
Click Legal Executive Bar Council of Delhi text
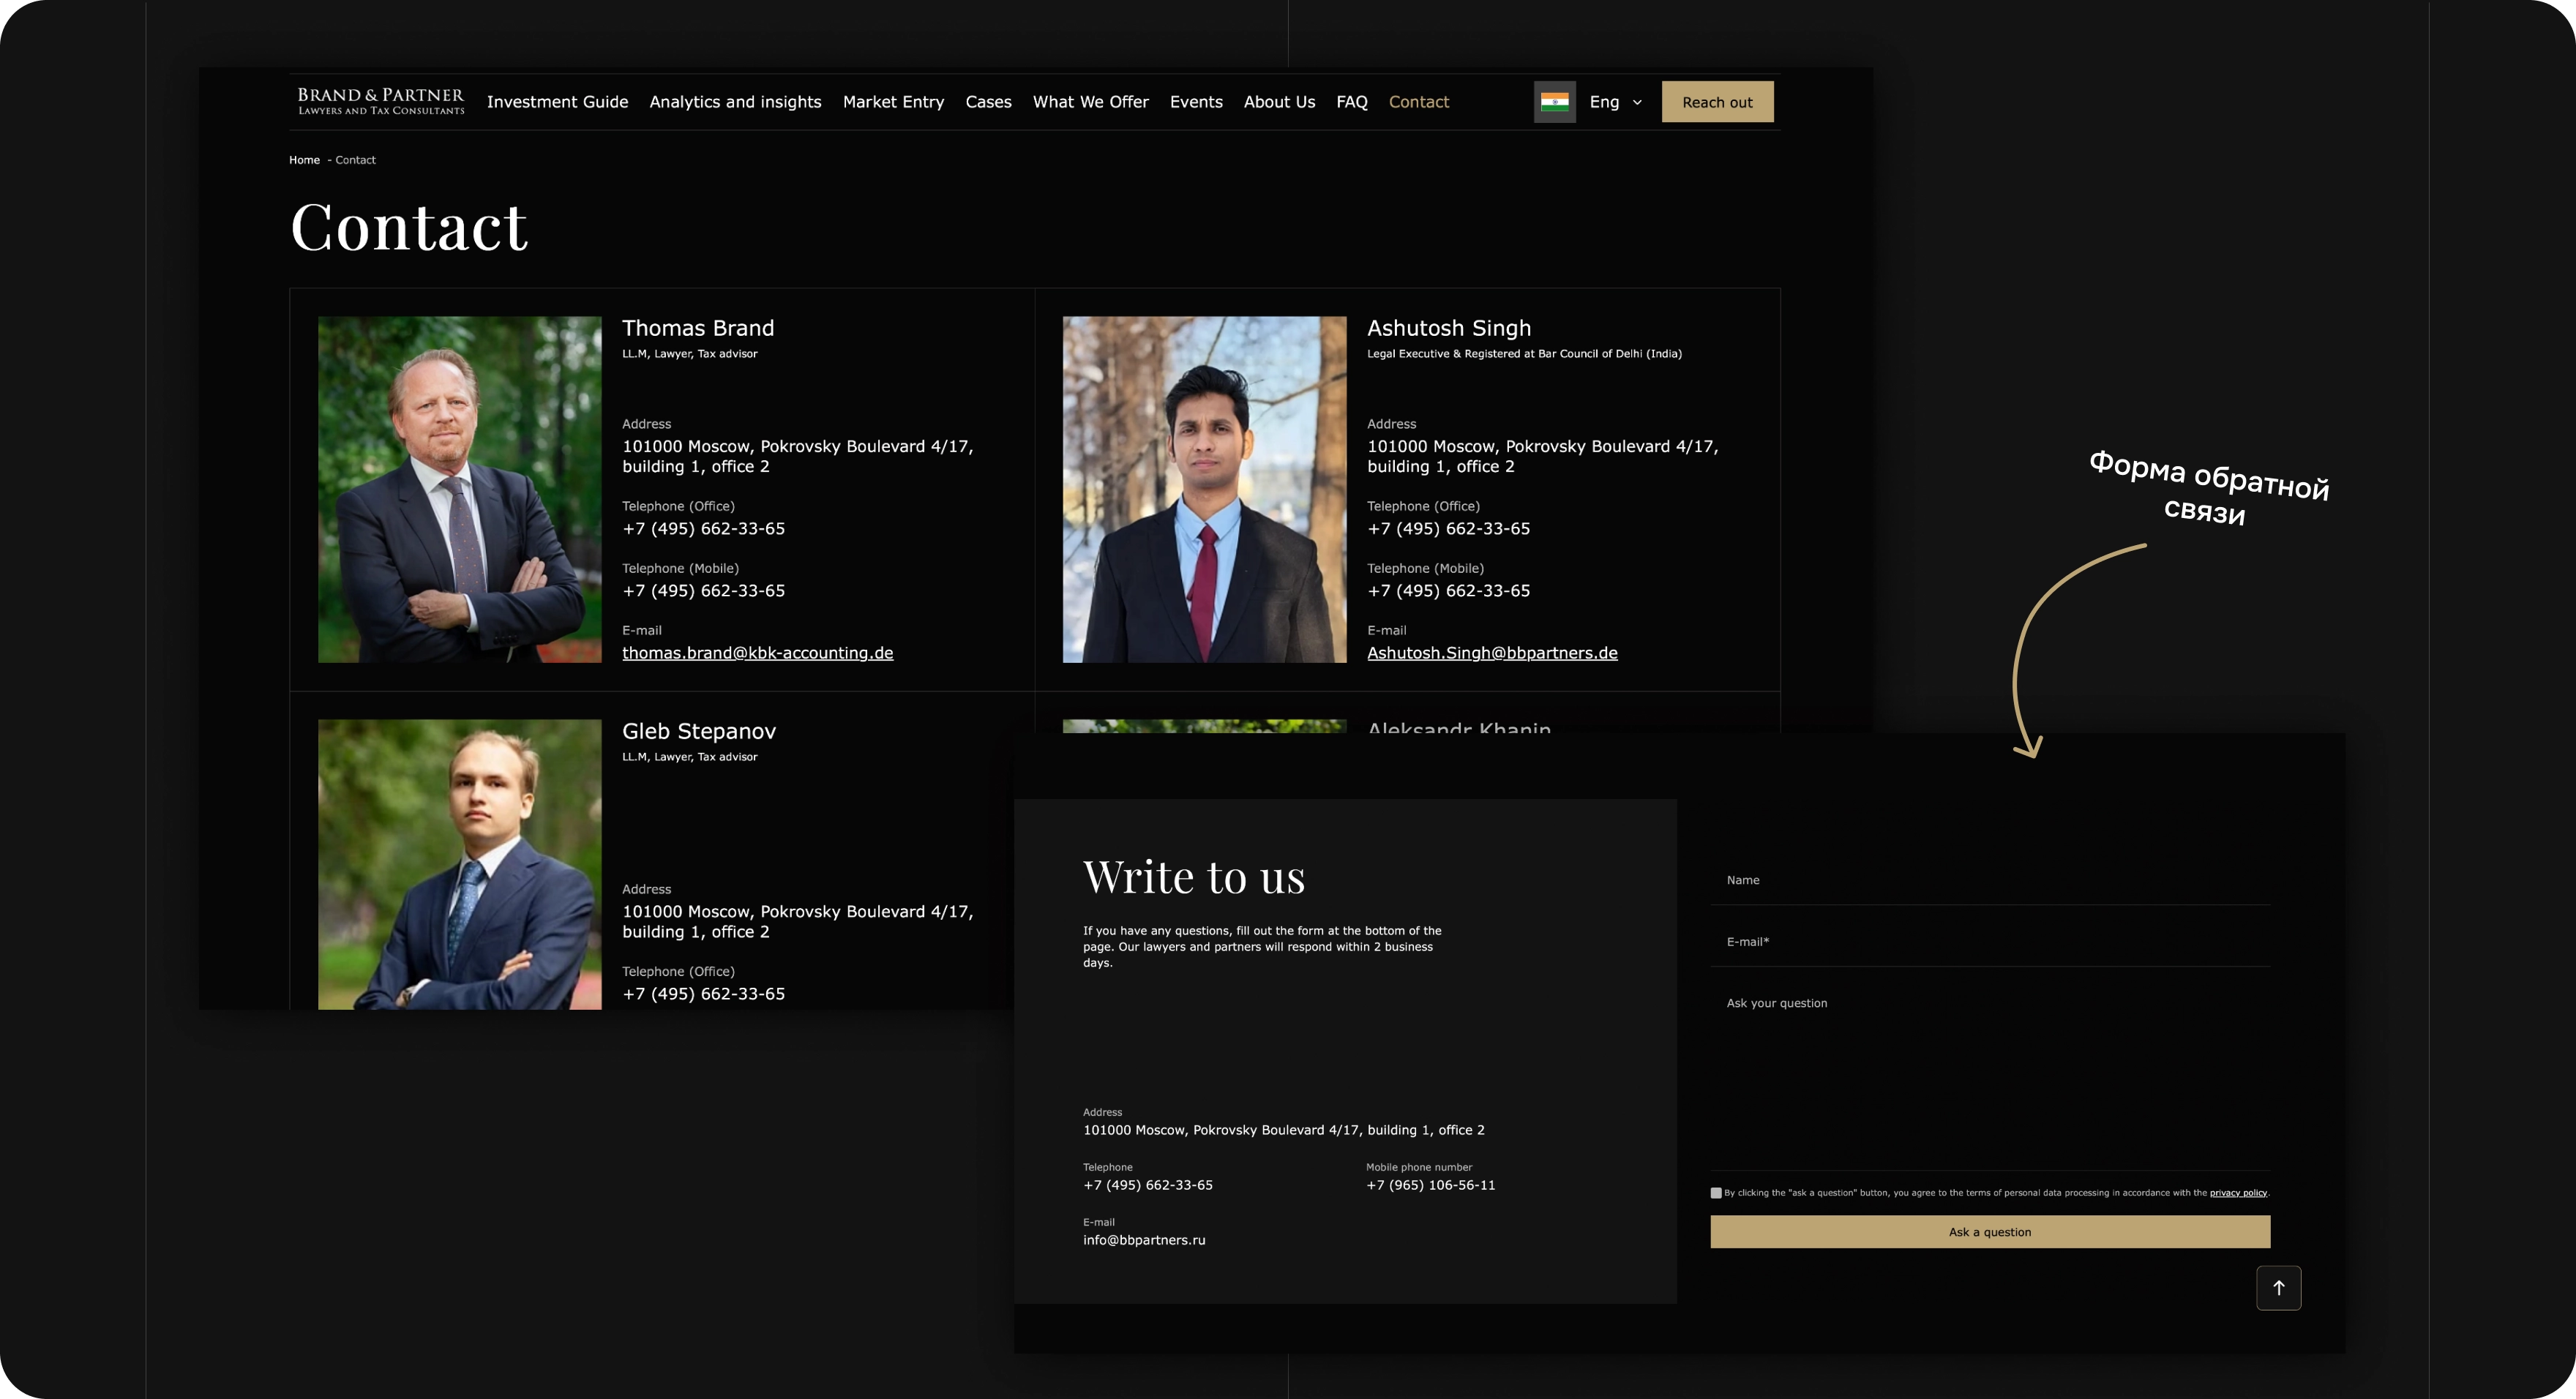[1524, 354]
